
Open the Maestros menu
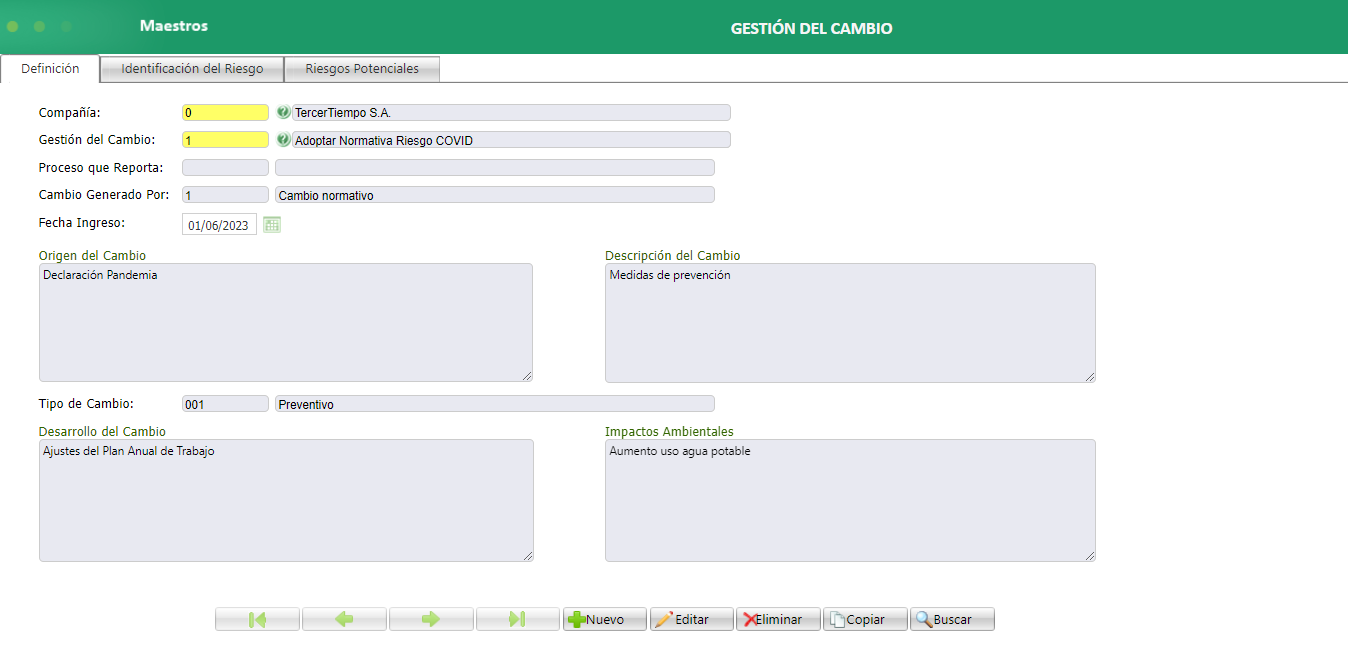point(174,26)
